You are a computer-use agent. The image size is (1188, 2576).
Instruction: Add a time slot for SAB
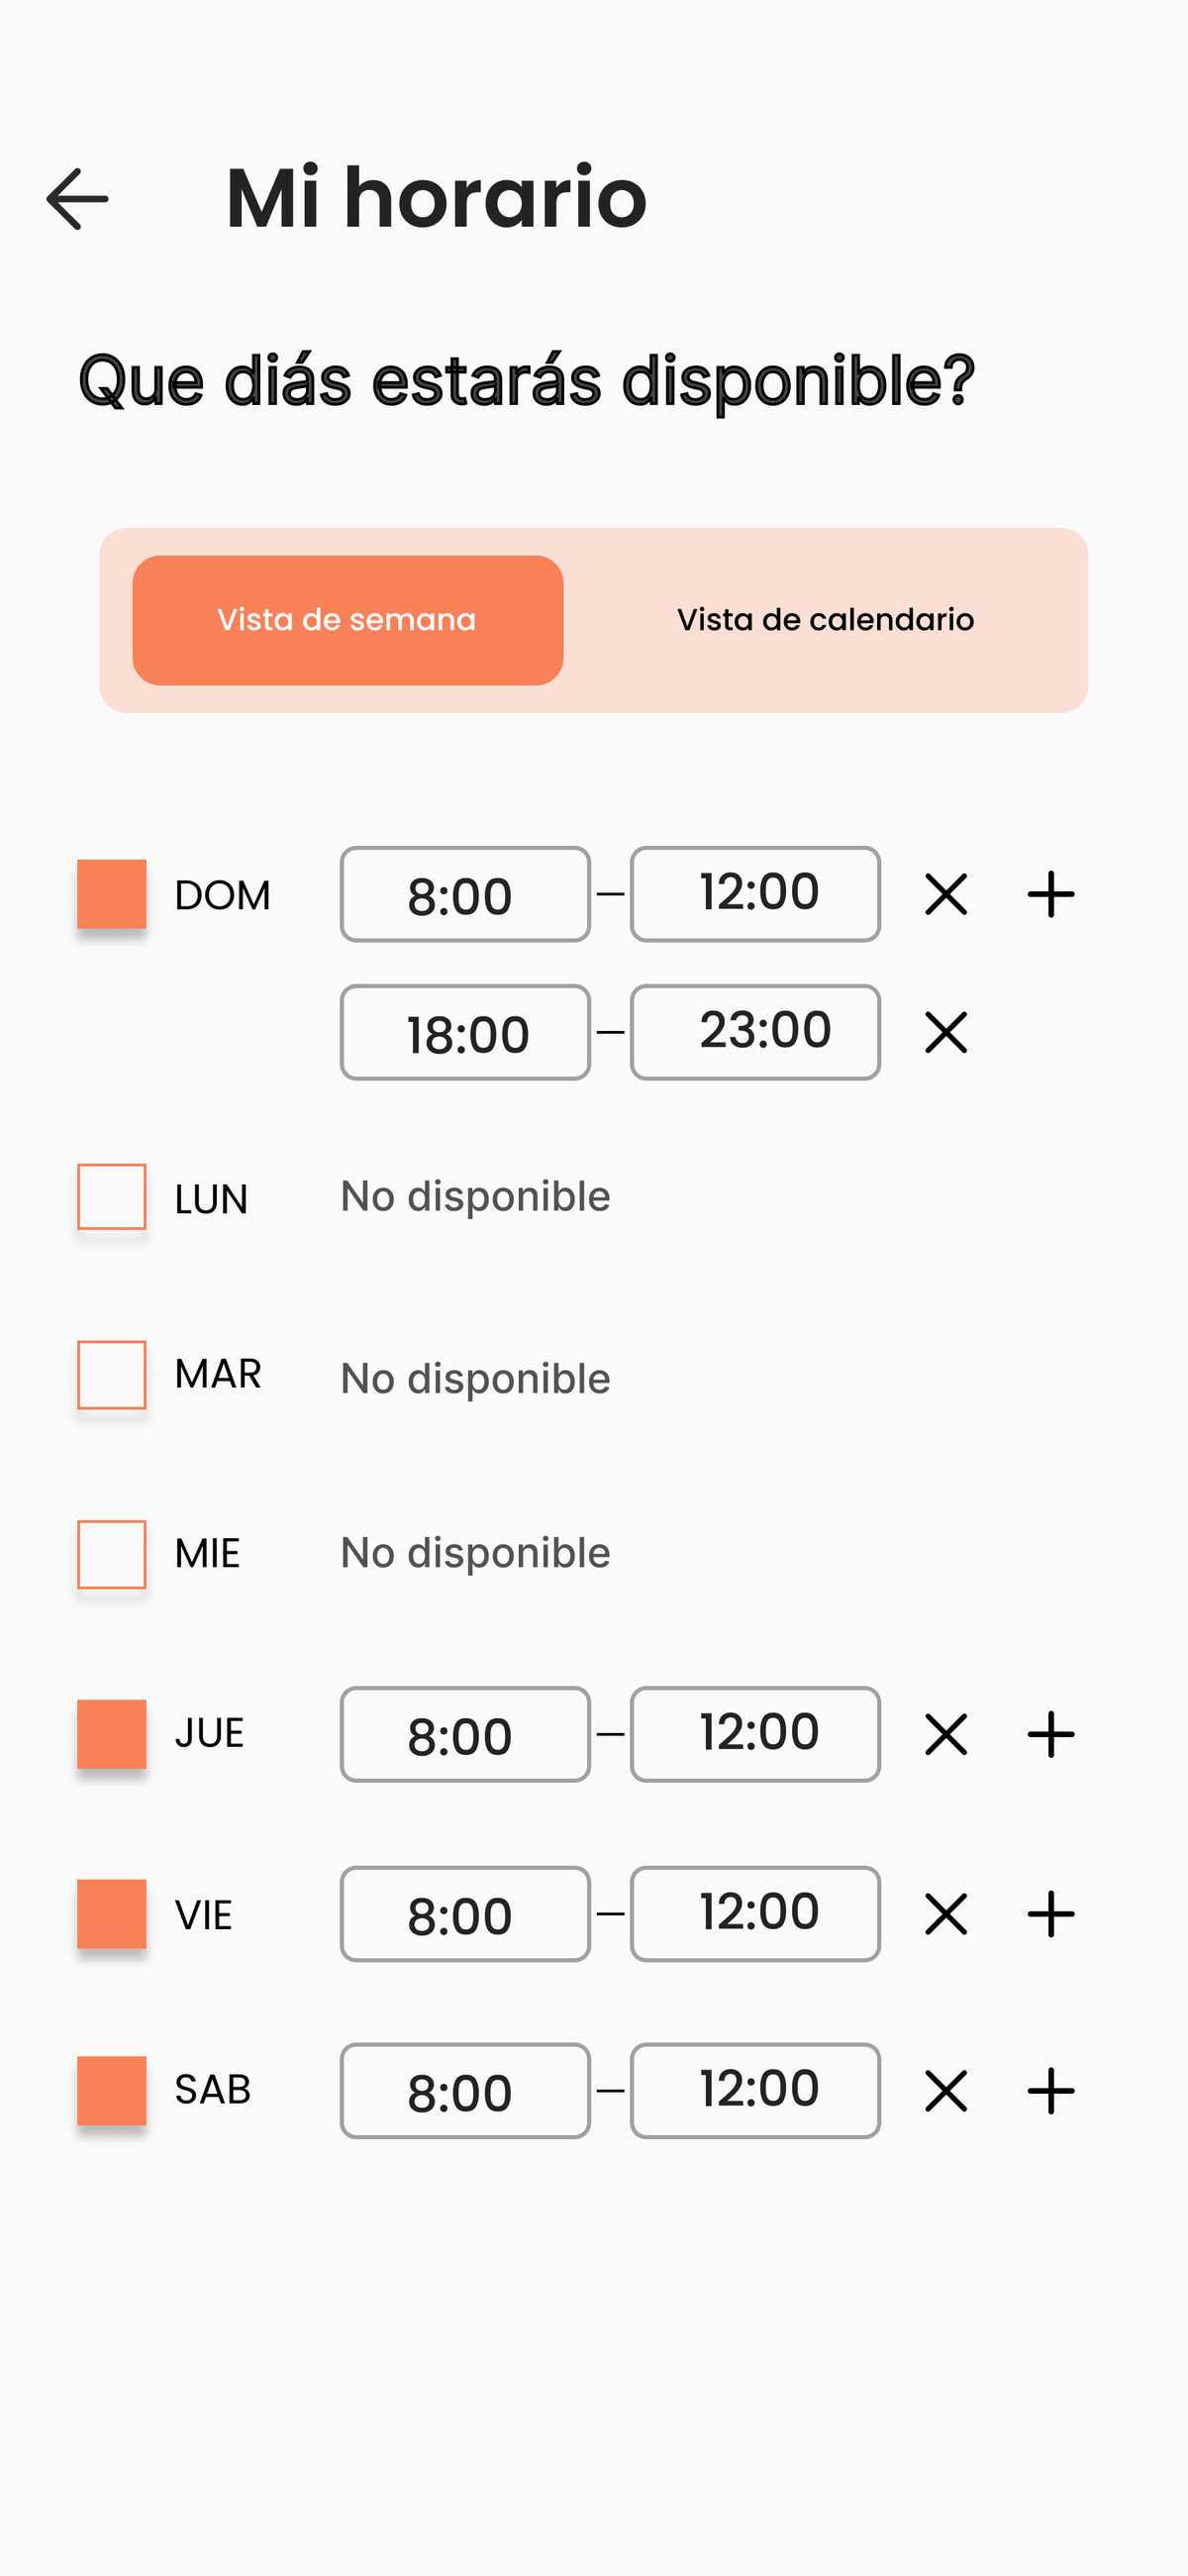[x=1050, y=2090]
